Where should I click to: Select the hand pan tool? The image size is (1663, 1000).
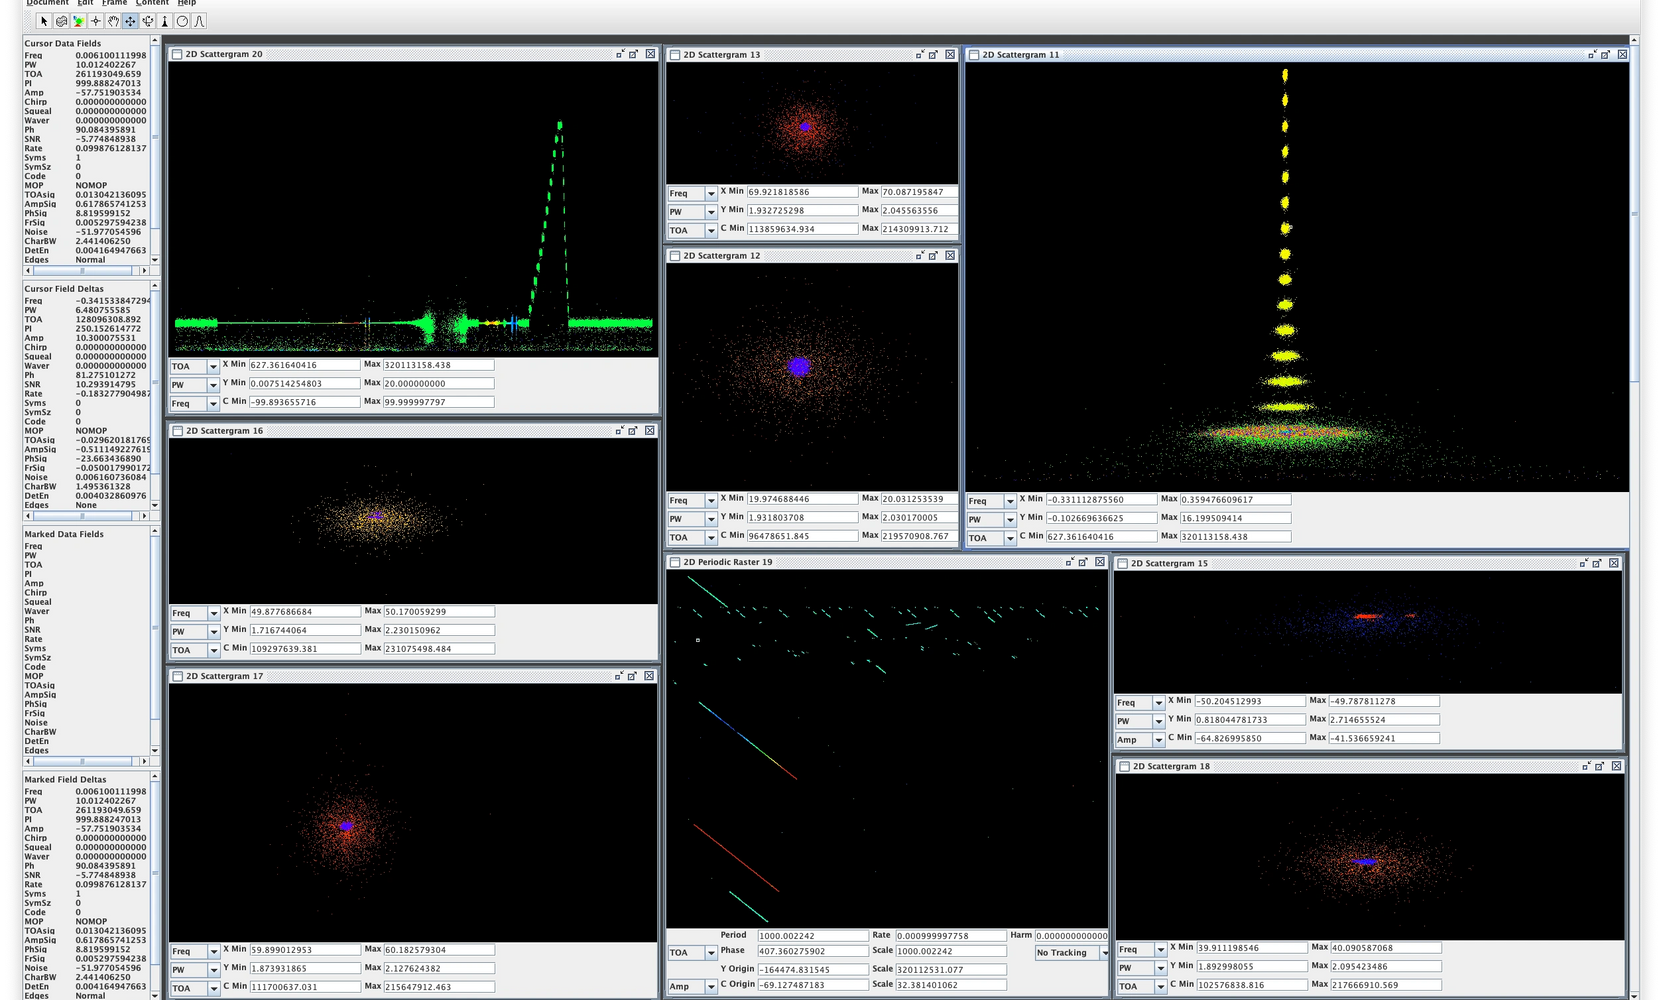coord(113,21)
